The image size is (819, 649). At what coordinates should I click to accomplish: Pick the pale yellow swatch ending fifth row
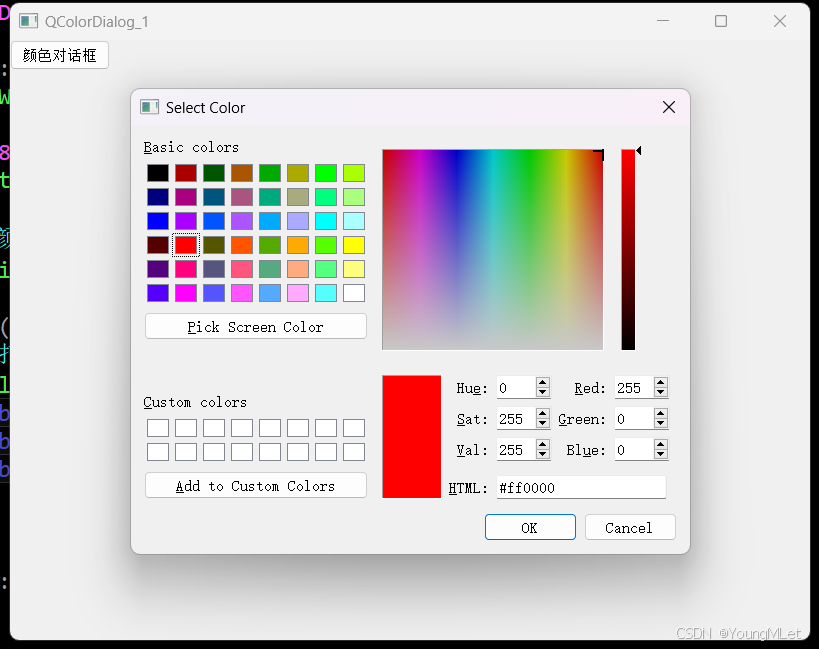pyautogui.click(x=354, y=269)
